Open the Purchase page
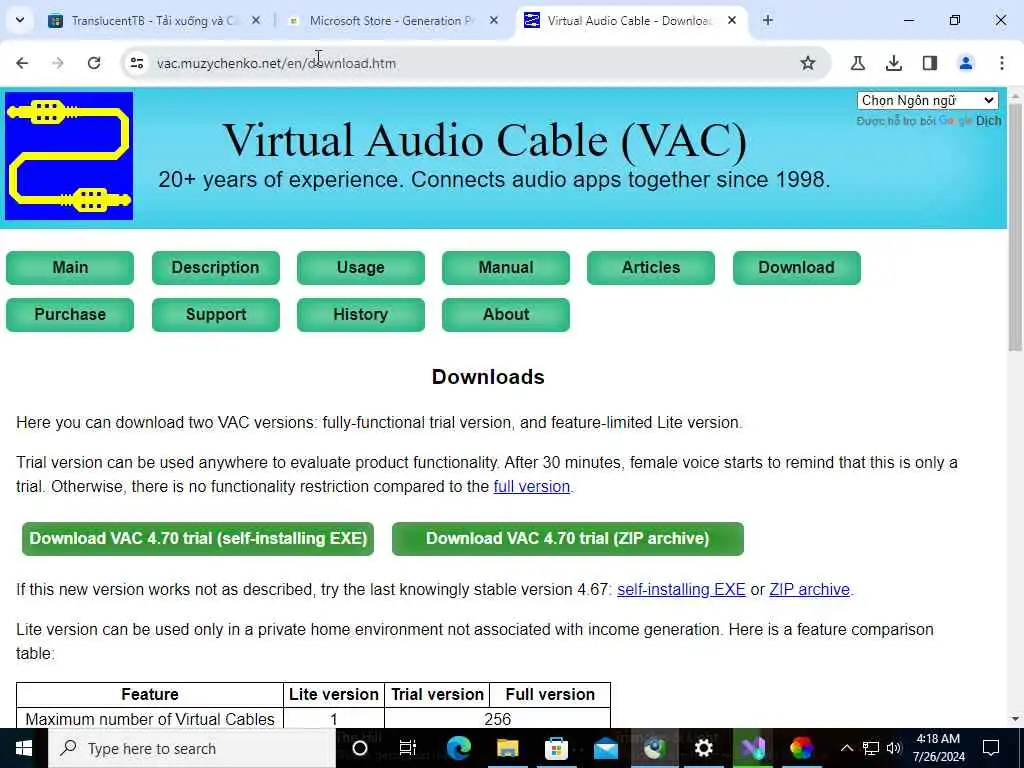 pyautogui.click(x=70, y=315)
